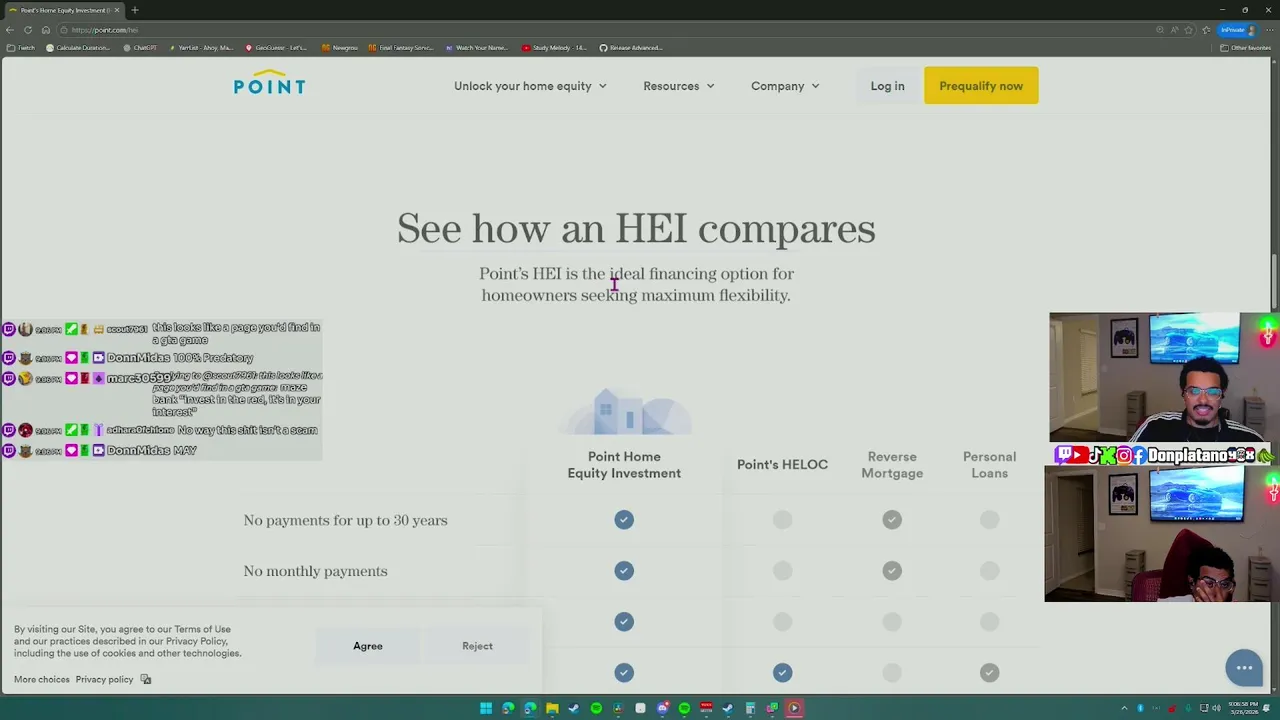Open the YarrList bookmark

(x=201, y=48)
